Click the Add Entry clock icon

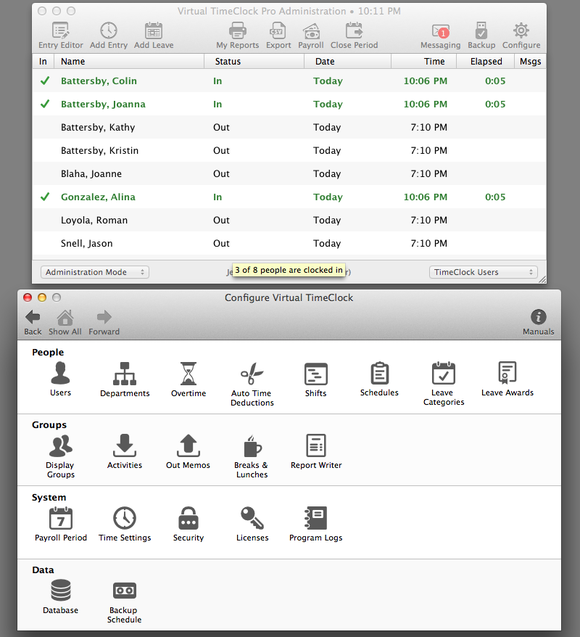108,31
